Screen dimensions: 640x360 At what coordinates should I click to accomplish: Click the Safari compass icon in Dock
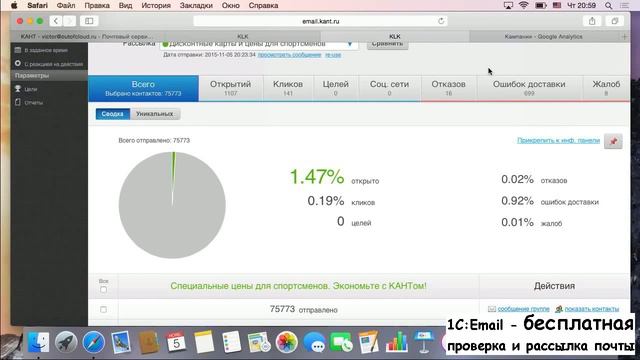93,342
